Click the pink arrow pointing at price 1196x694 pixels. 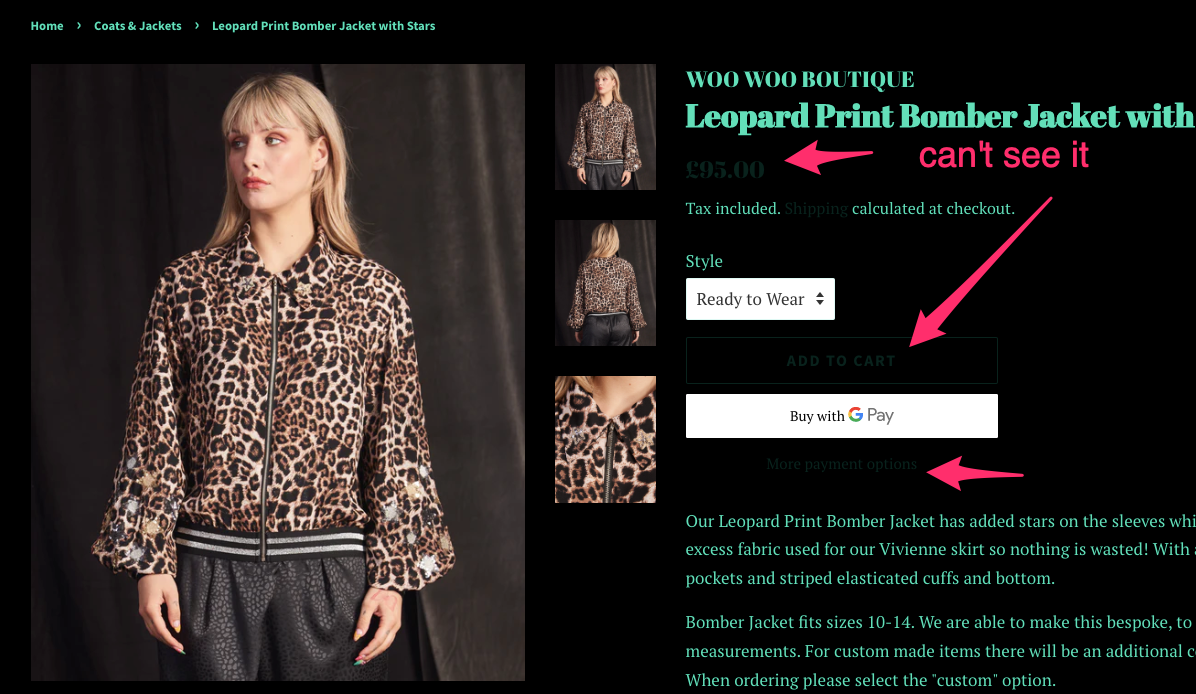tap(828, 157)
